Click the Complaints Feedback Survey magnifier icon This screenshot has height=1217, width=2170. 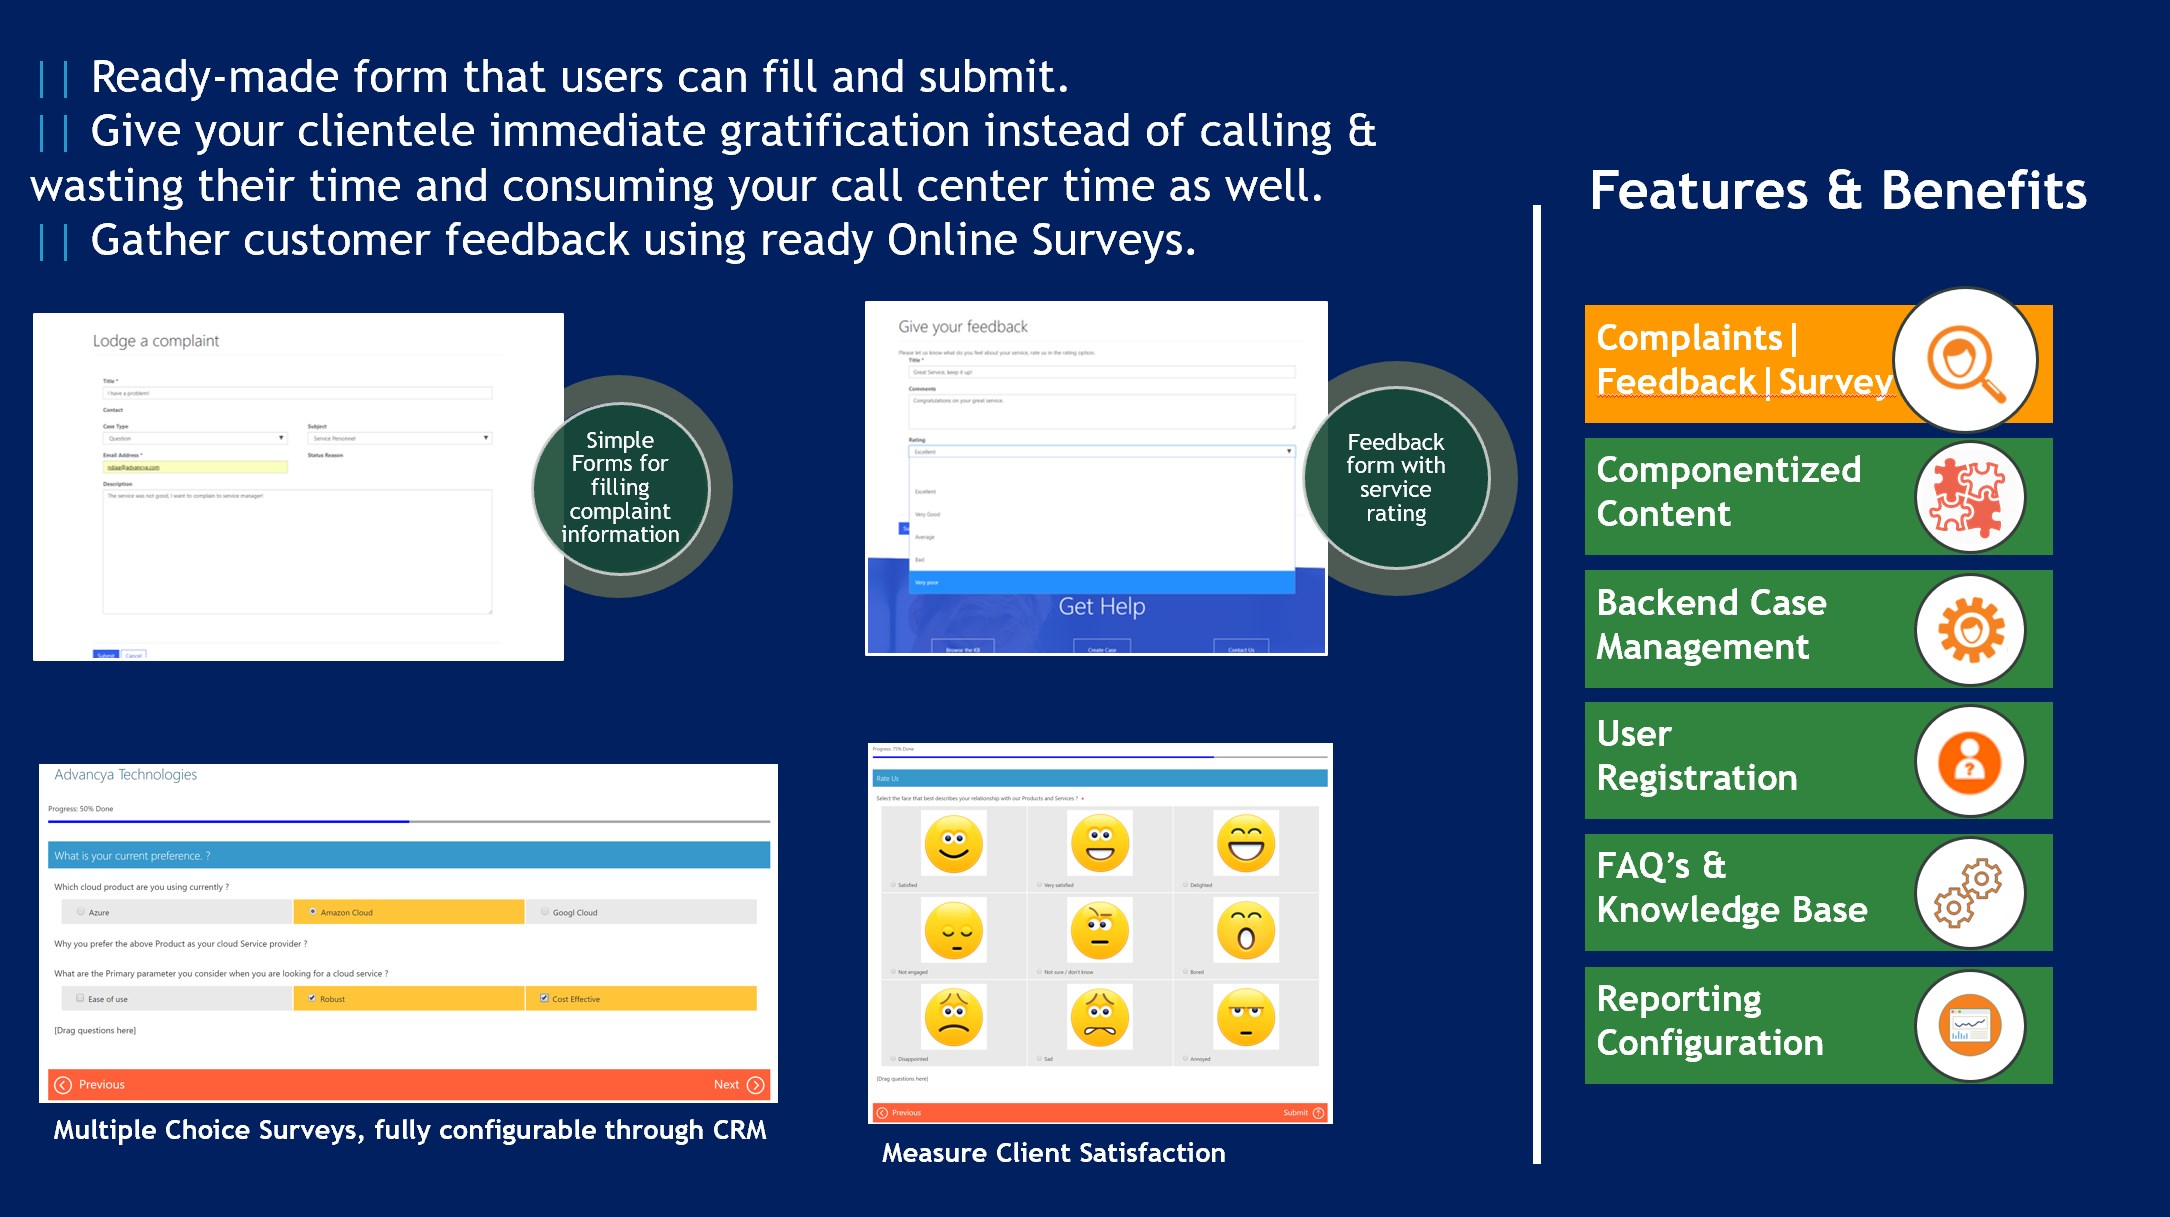(1966, 361)
